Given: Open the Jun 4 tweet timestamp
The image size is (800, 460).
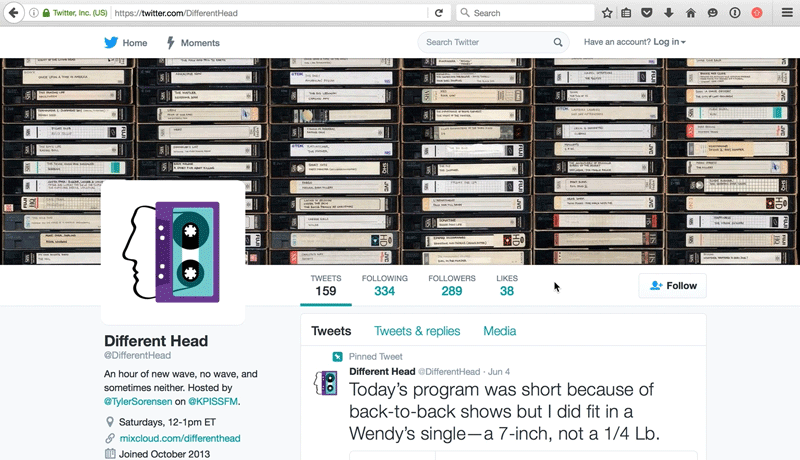Looking at the screenshot, I should click(498, 372).
